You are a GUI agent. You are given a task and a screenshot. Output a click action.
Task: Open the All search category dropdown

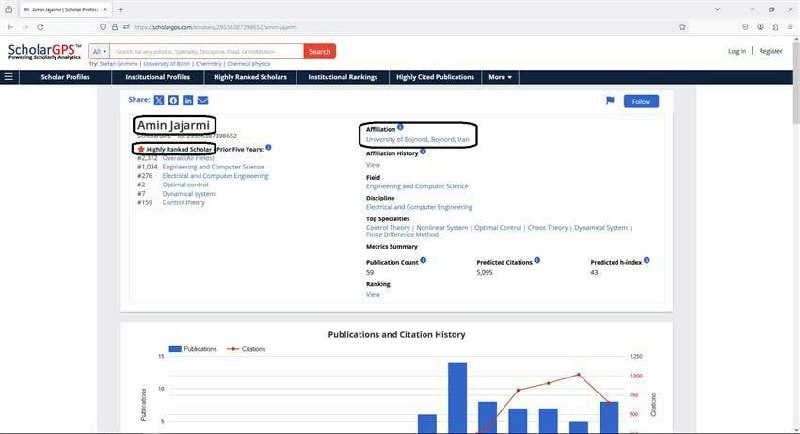pyautogui.click(x=99, y=52)
